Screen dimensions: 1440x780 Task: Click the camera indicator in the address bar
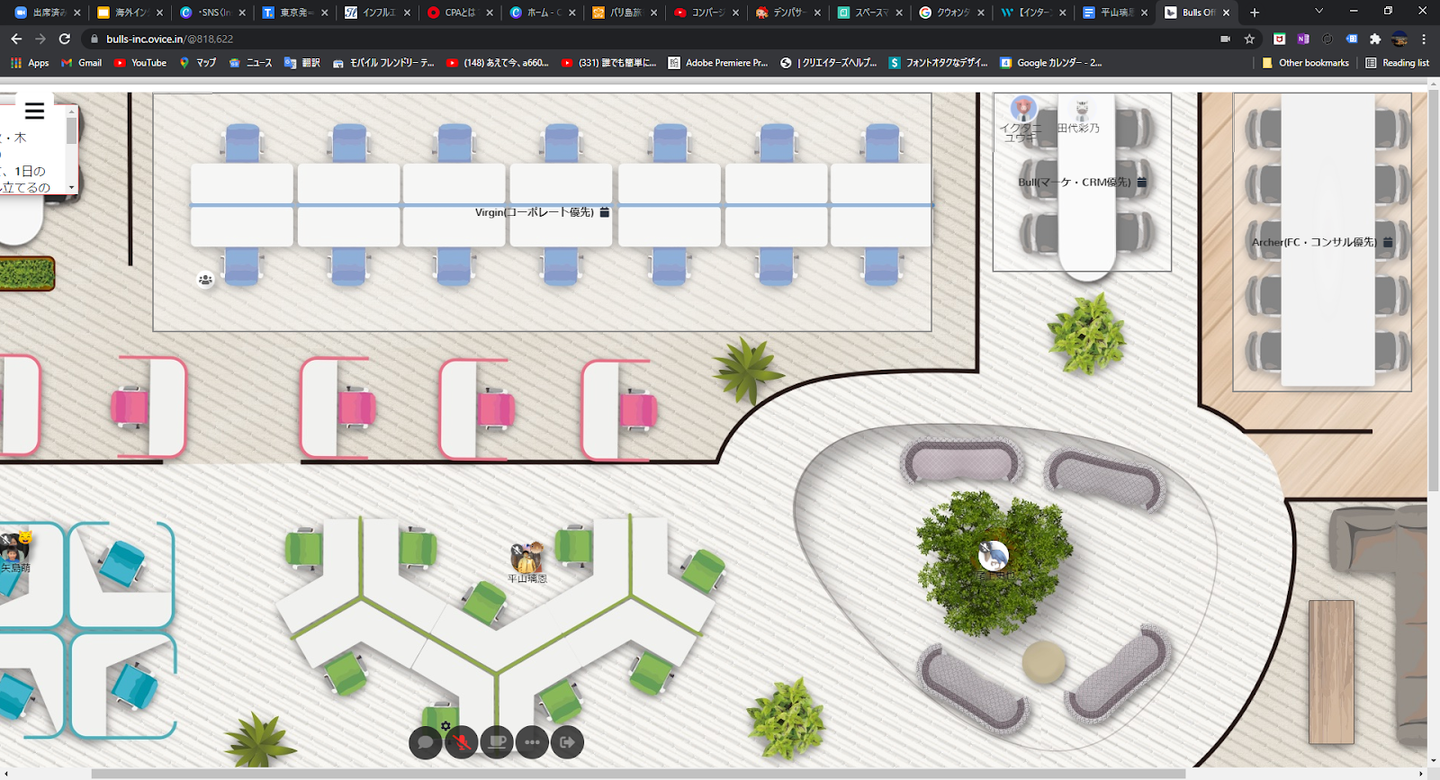click(1225, 38)
